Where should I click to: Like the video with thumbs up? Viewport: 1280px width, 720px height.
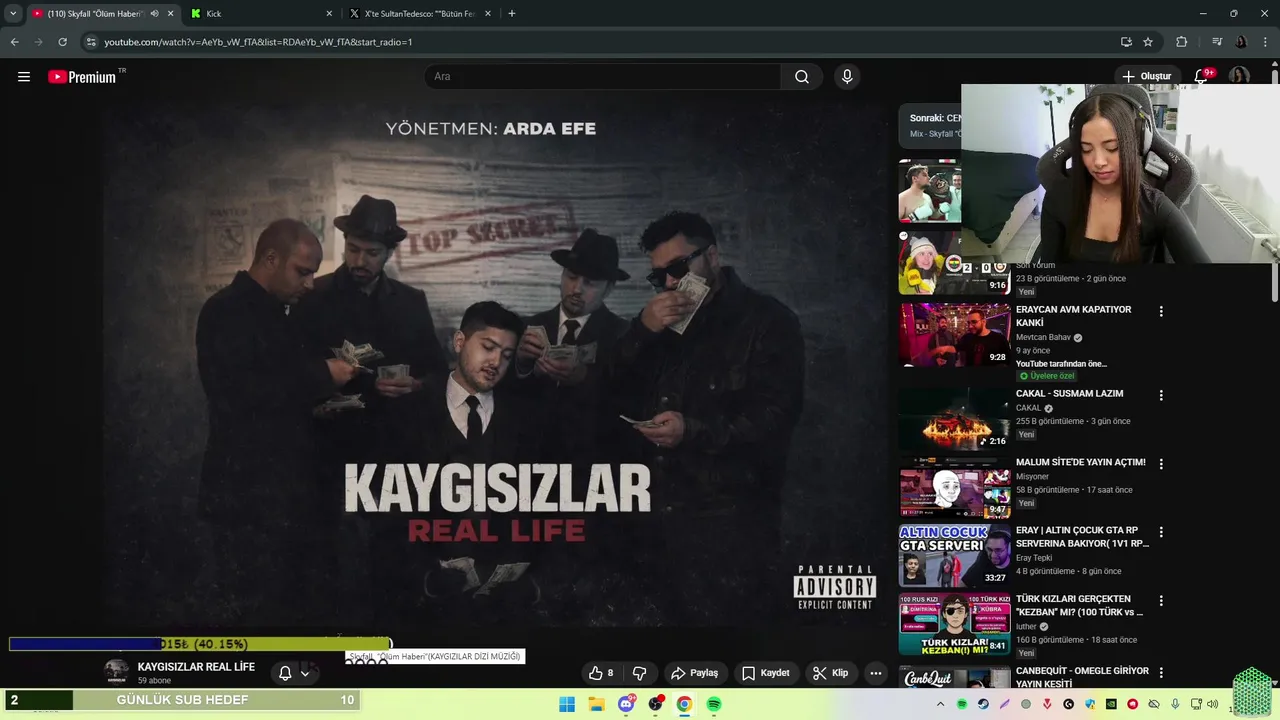tap(601, 673)
